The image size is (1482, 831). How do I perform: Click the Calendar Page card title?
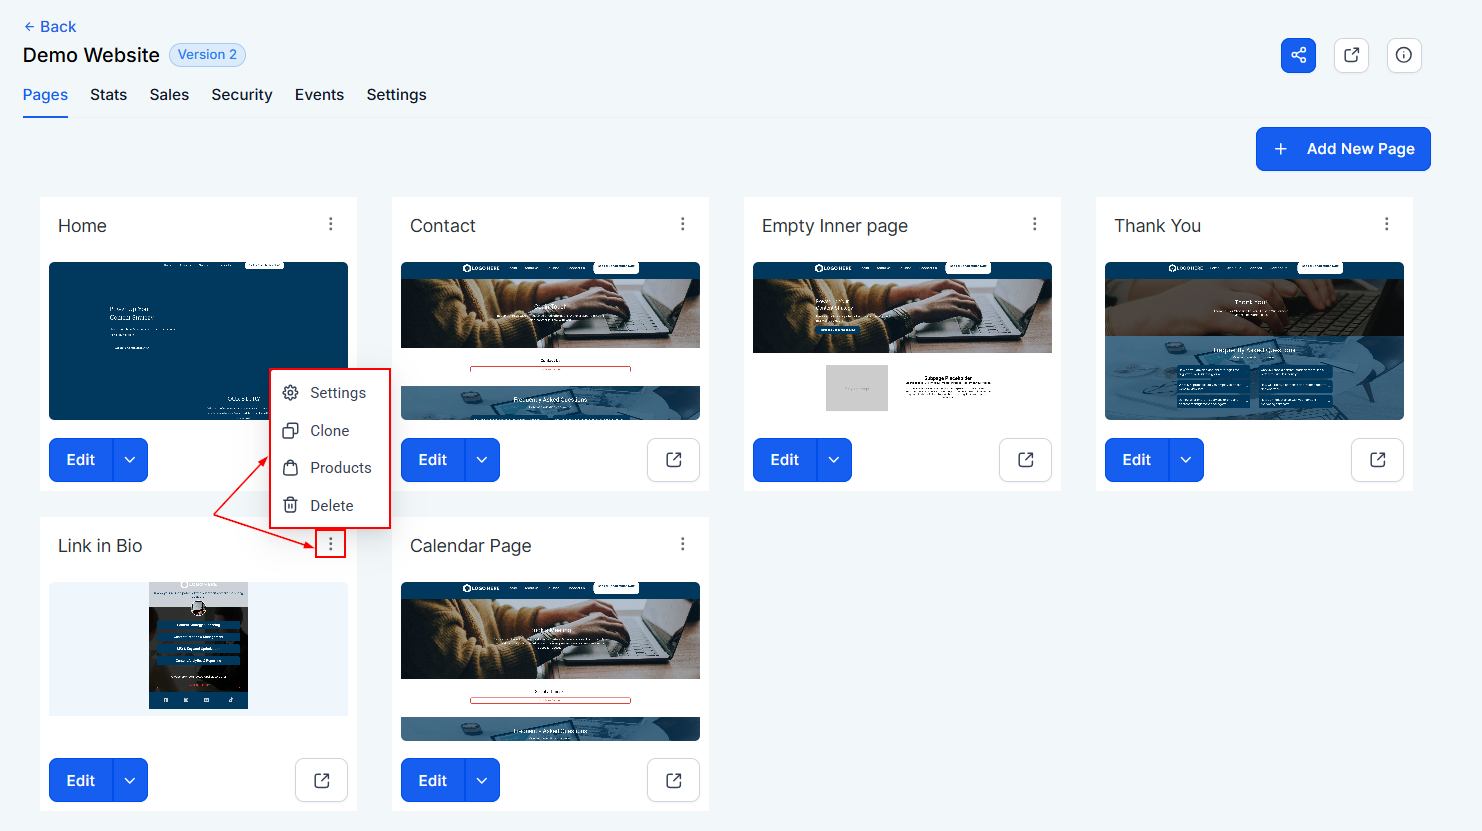pos(471,546)
